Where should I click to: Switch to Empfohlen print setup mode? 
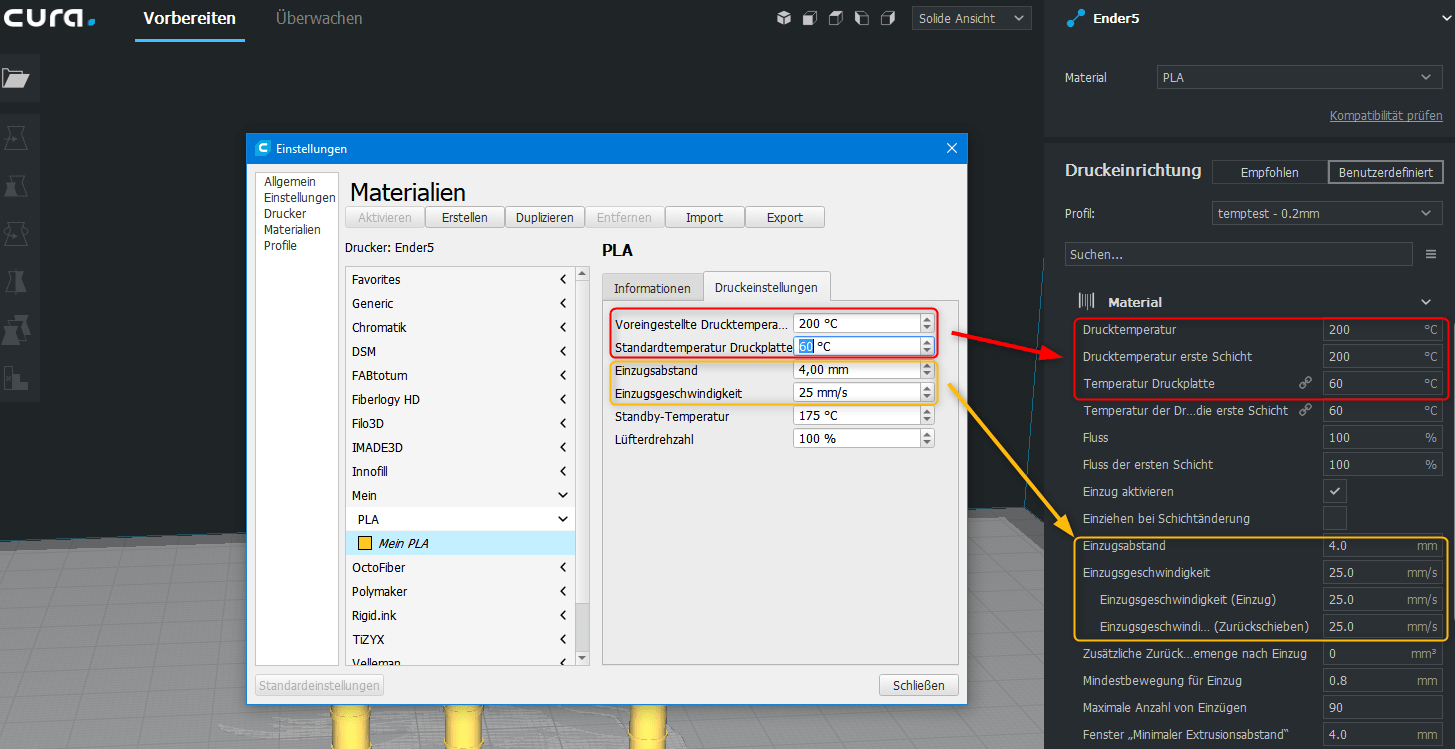[1269, 172]
